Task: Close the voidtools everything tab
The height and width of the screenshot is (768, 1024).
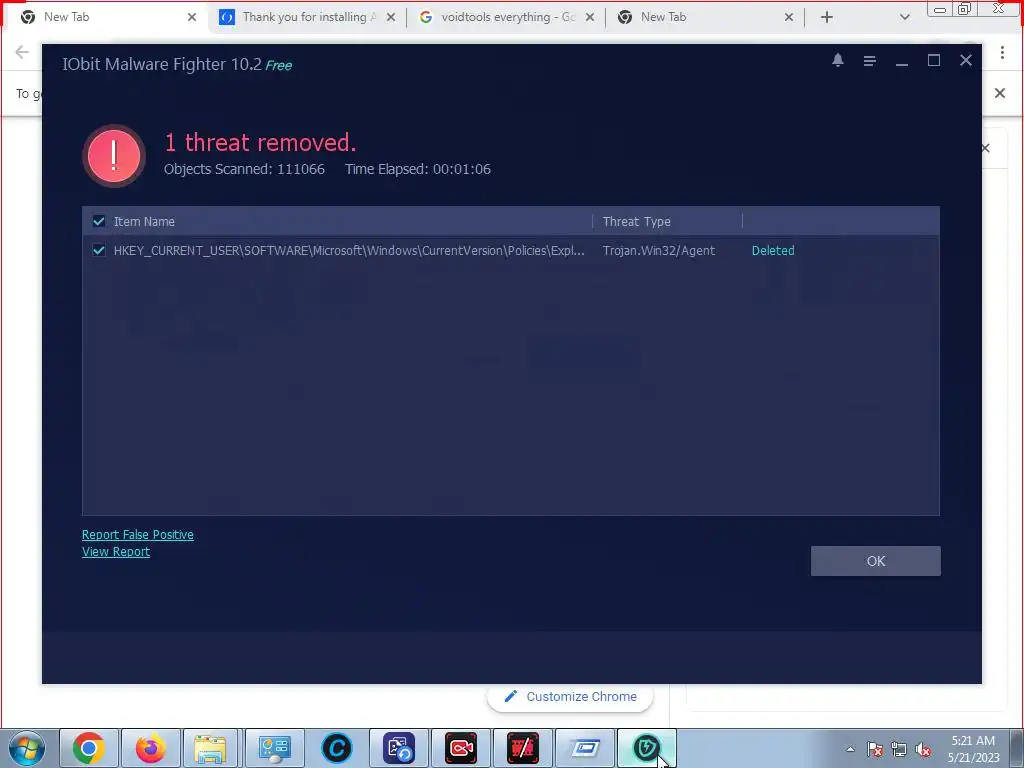Action: click(x=590, y=18)
